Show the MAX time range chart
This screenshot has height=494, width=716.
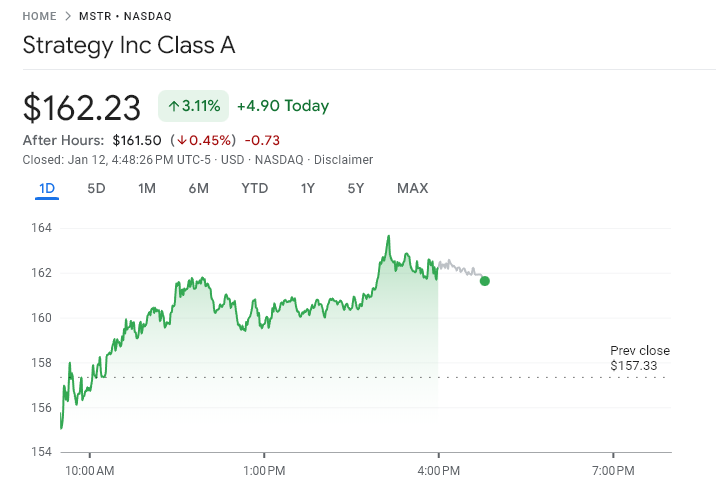[x=412, y=188]
